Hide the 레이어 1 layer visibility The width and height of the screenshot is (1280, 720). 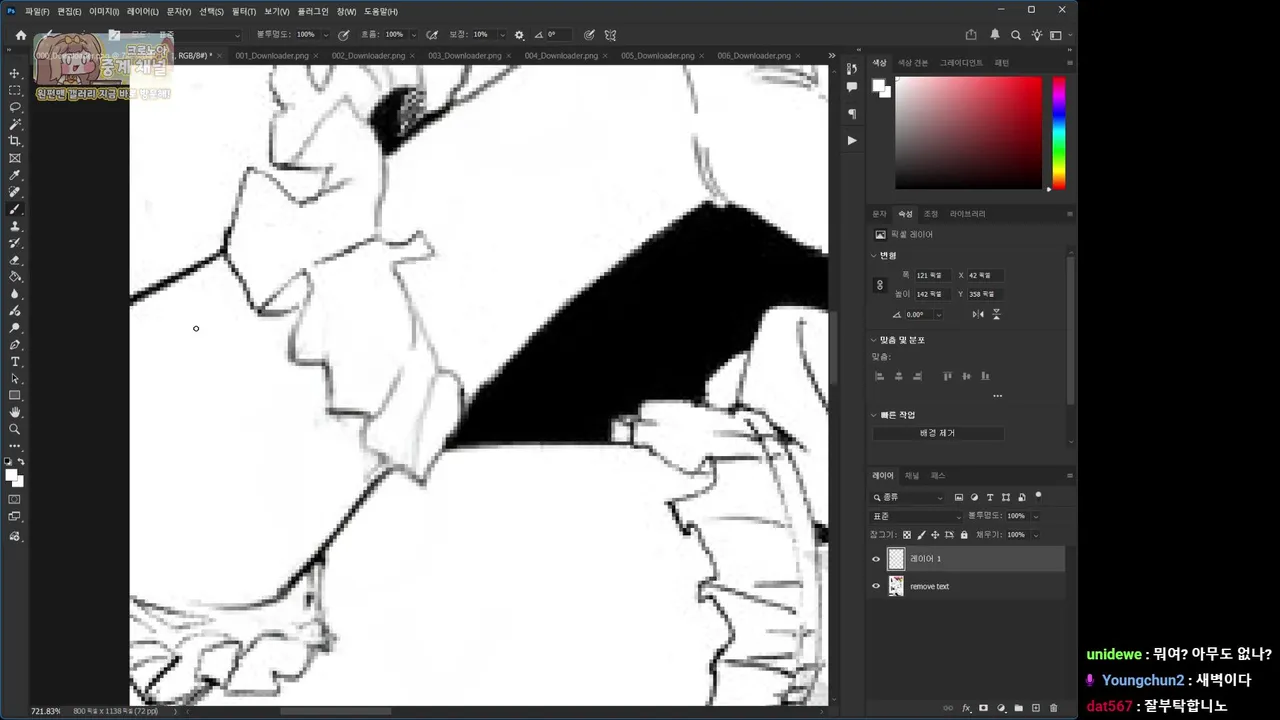[x=877, y=559]
